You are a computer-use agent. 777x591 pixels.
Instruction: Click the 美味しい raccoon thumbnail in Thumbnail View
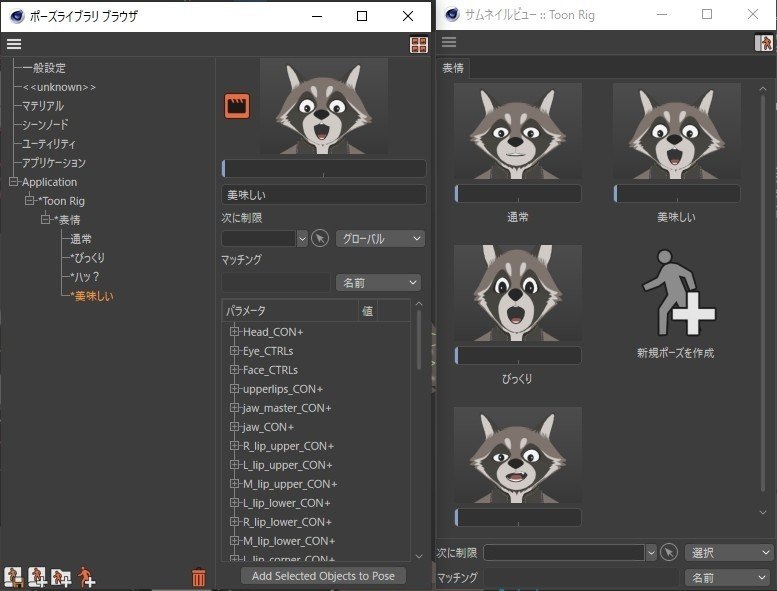(x=677, y=131)
